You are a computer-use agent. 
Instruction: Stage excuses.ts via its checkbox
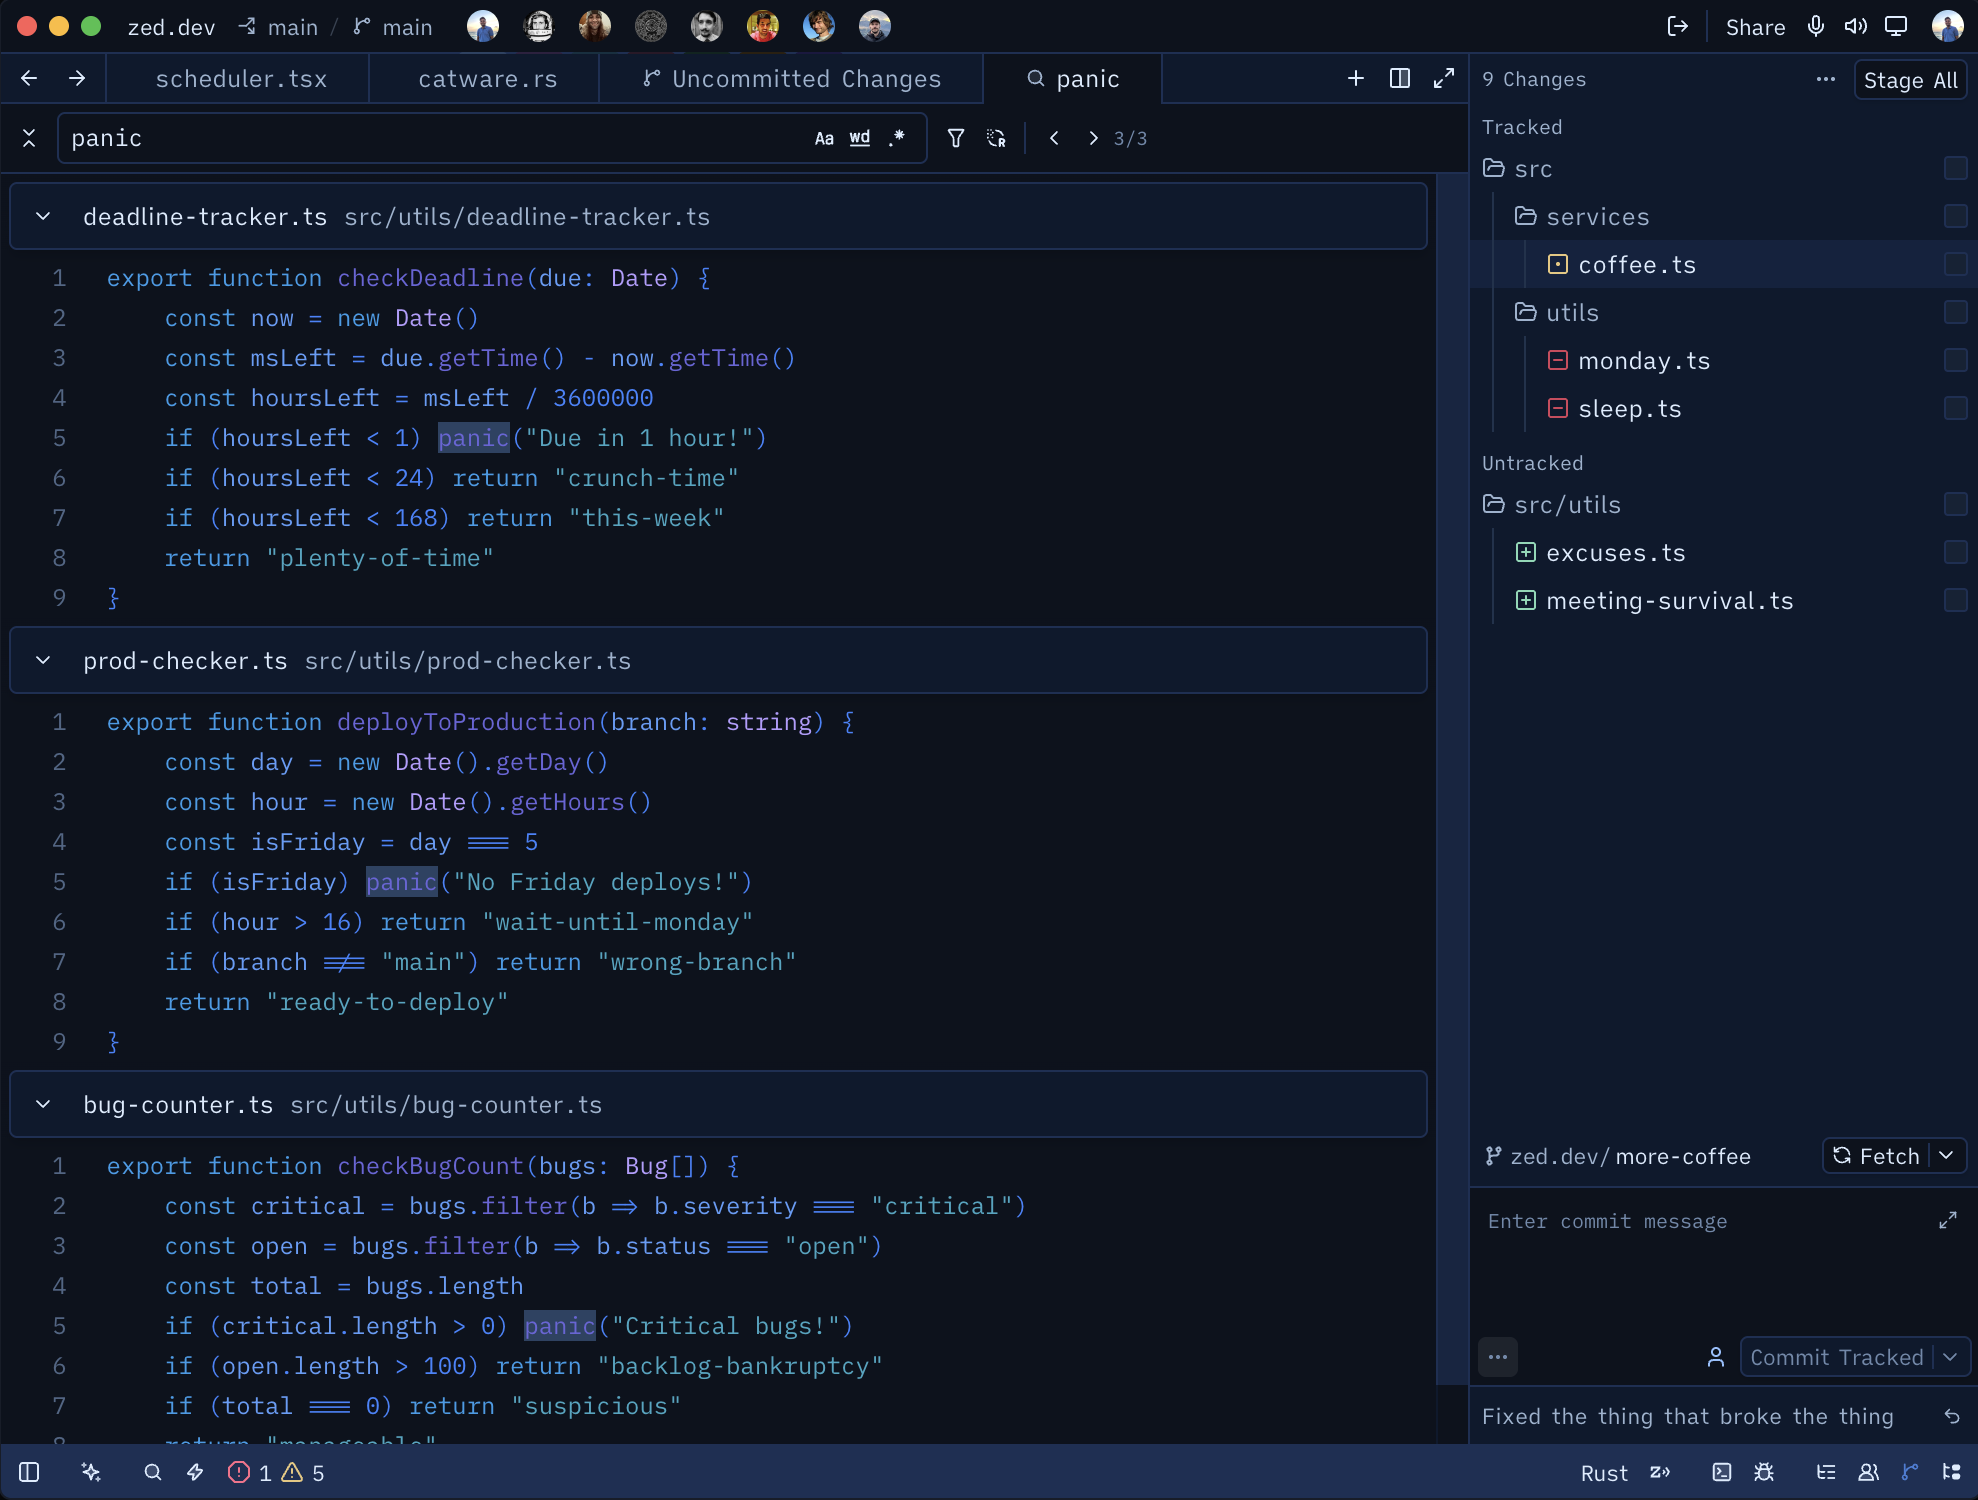pyautogui.click(x=1955, y=553)
